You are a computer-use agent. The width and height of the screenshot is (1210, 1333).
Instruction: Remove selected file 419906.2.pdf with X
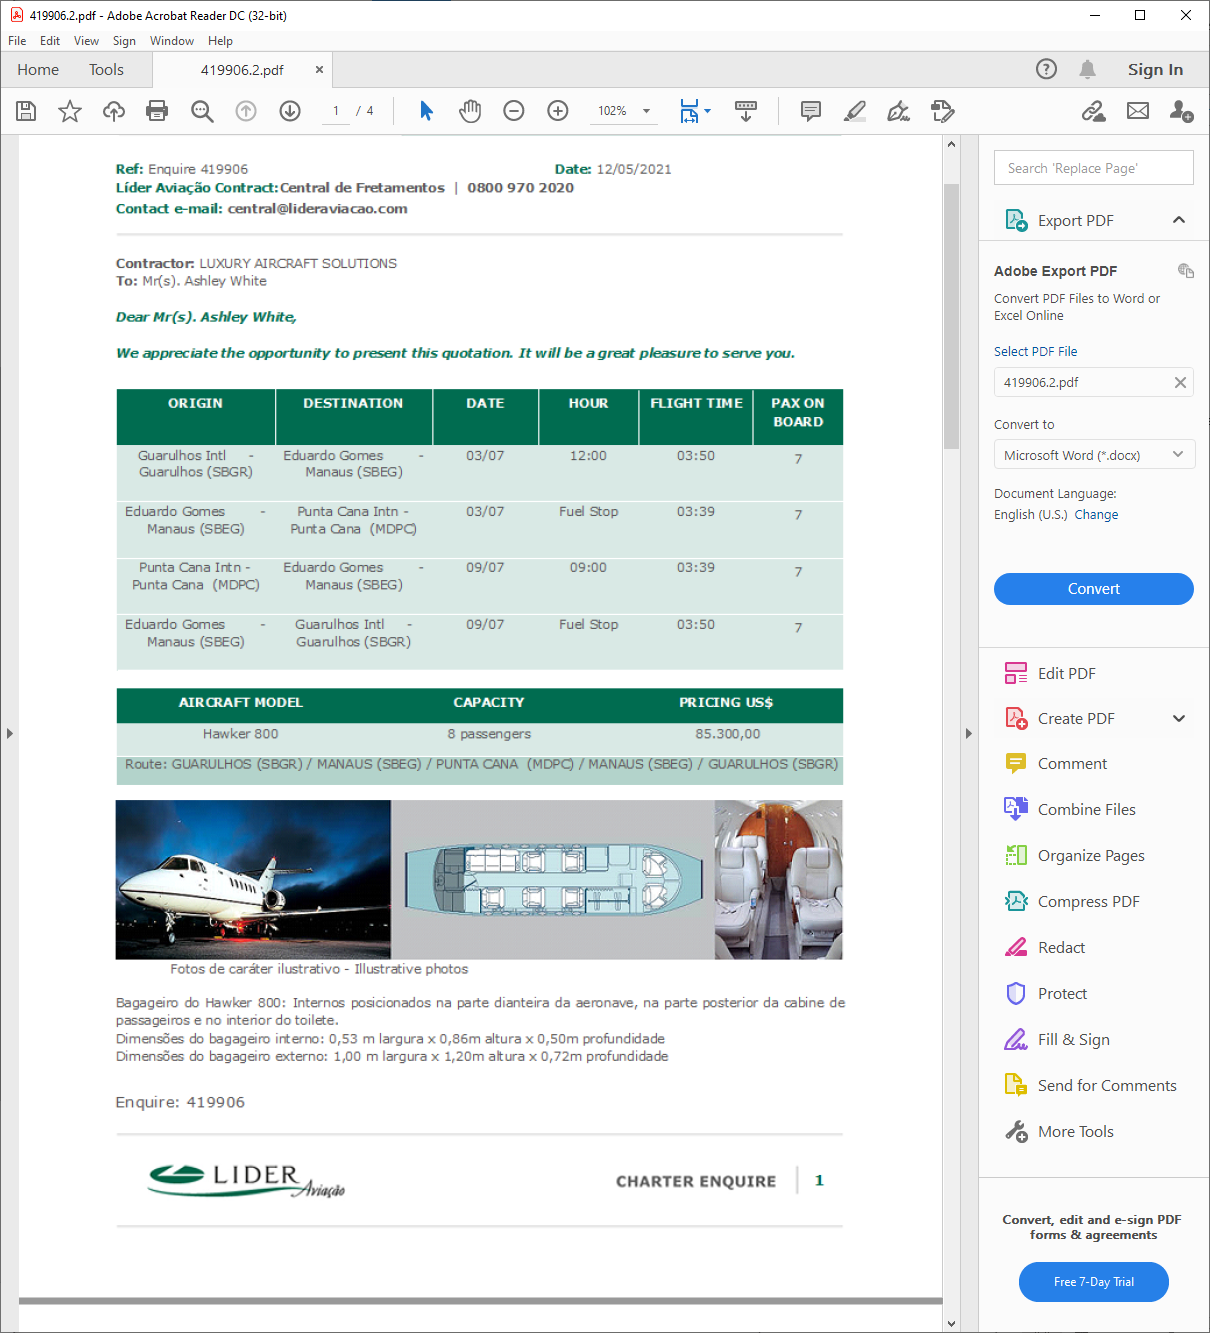point(1180,383)
